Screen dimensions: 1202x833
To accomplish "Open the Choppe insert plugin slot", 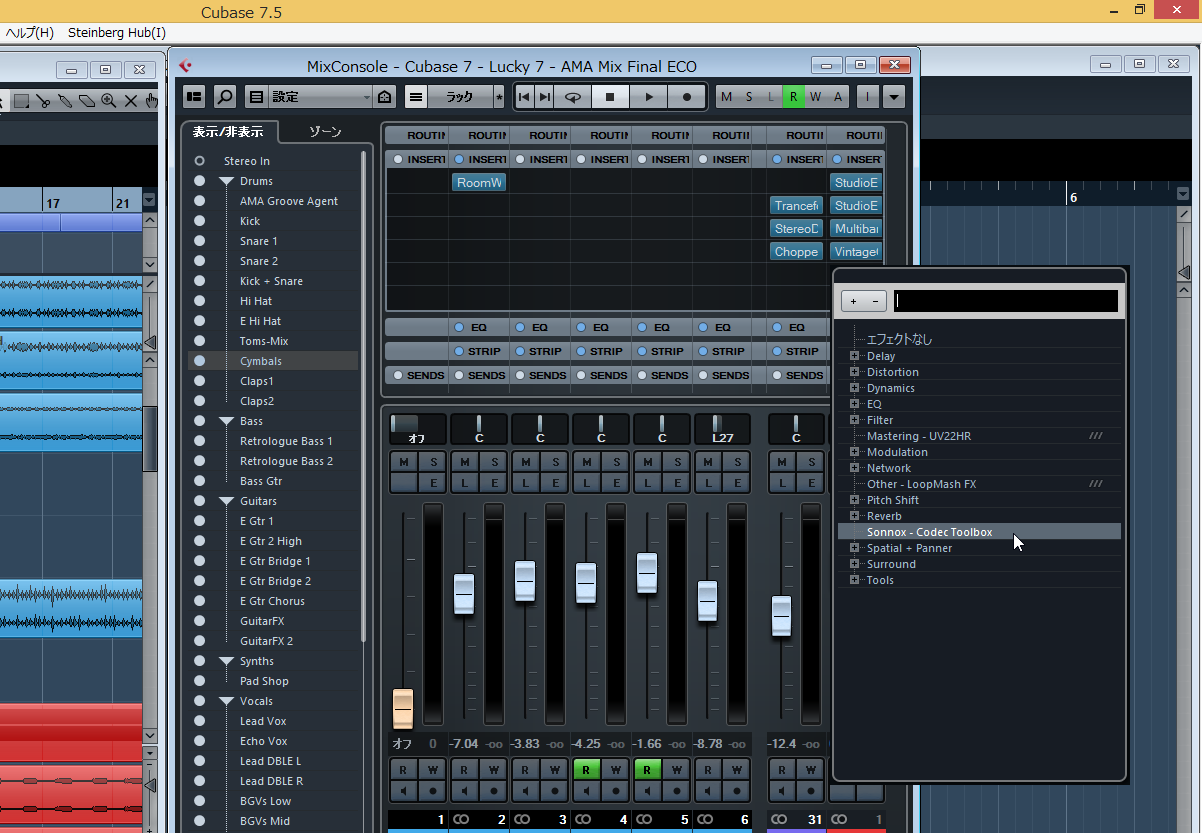I will (x=797, y=252).
